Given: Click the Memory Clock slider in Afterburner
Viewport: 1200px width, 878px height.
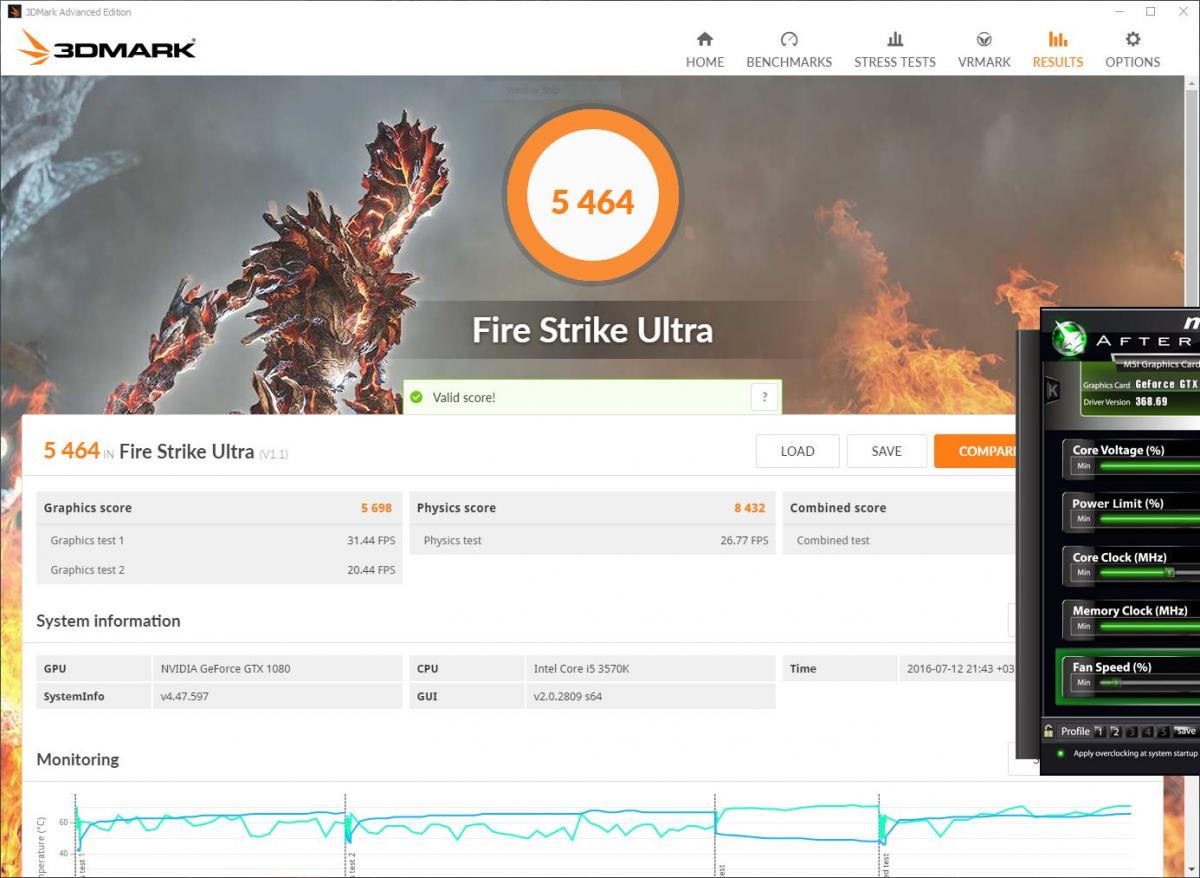Looking at the screenshot, I should click(x=1149, y=626).
